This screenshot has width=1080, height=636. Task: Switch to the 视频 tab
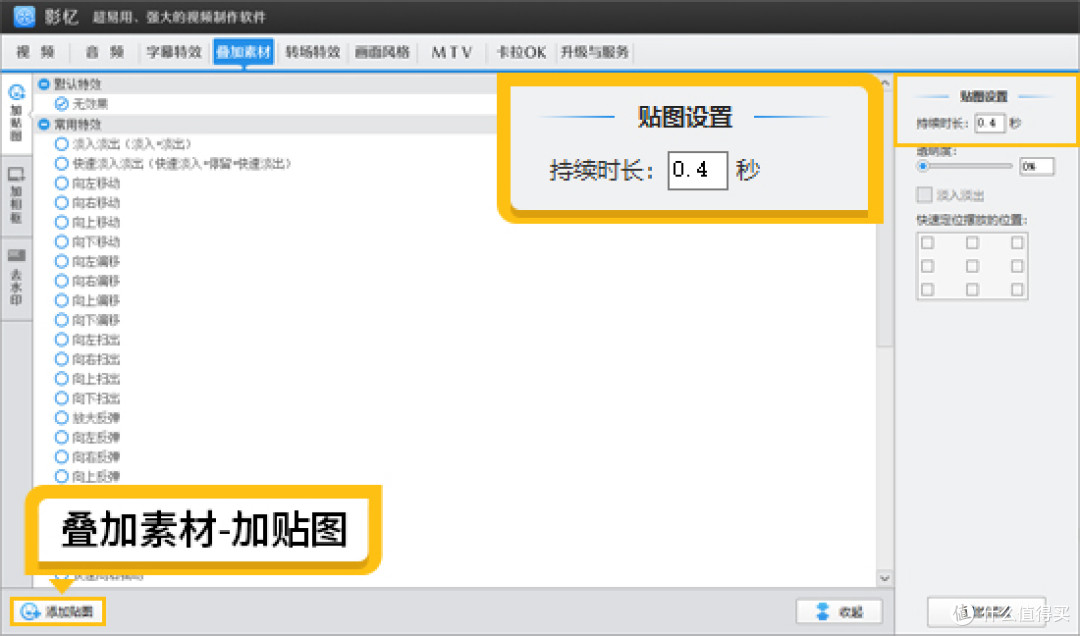click(x=35, y=52)
